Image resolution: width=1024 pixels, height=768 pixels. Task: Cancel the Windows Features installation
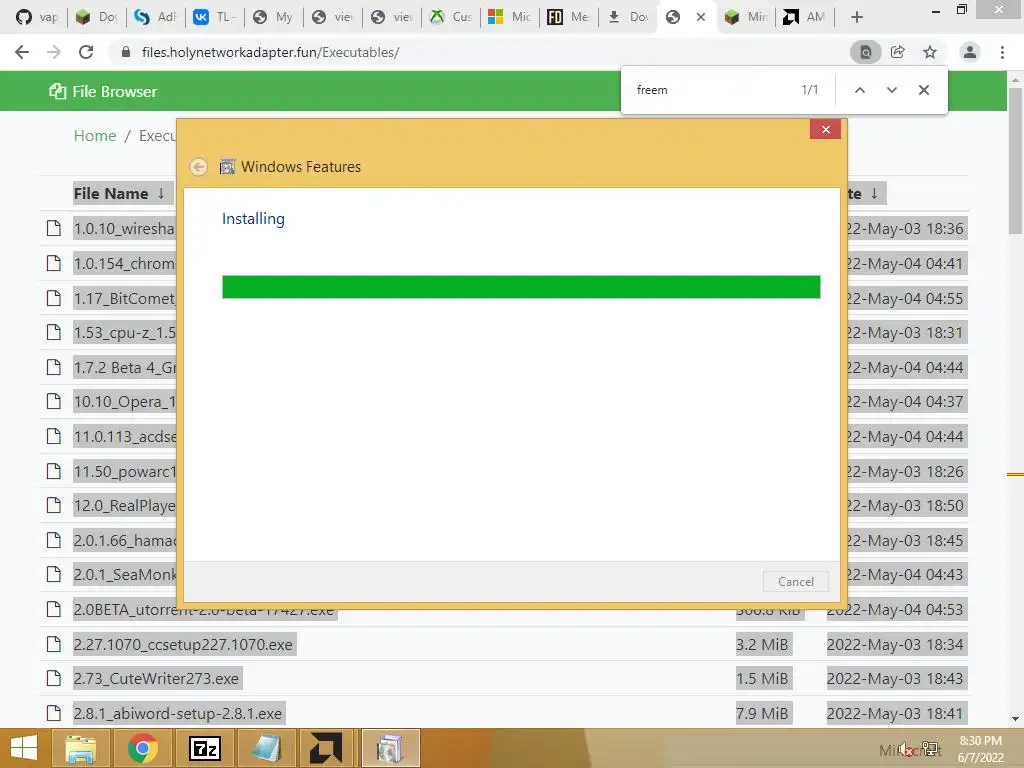pyautogui.click(x=795, y=582)
